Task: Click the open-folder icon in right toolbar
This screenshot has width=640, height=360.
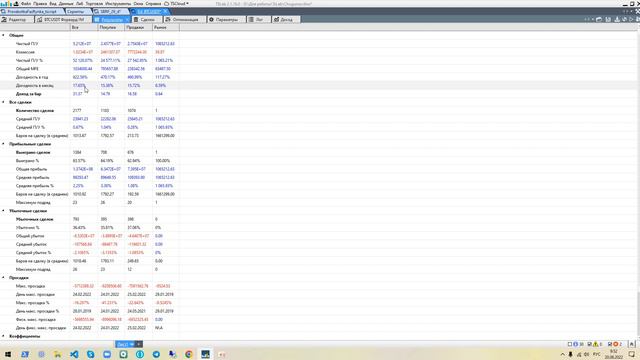Action: tap(599, 19)
